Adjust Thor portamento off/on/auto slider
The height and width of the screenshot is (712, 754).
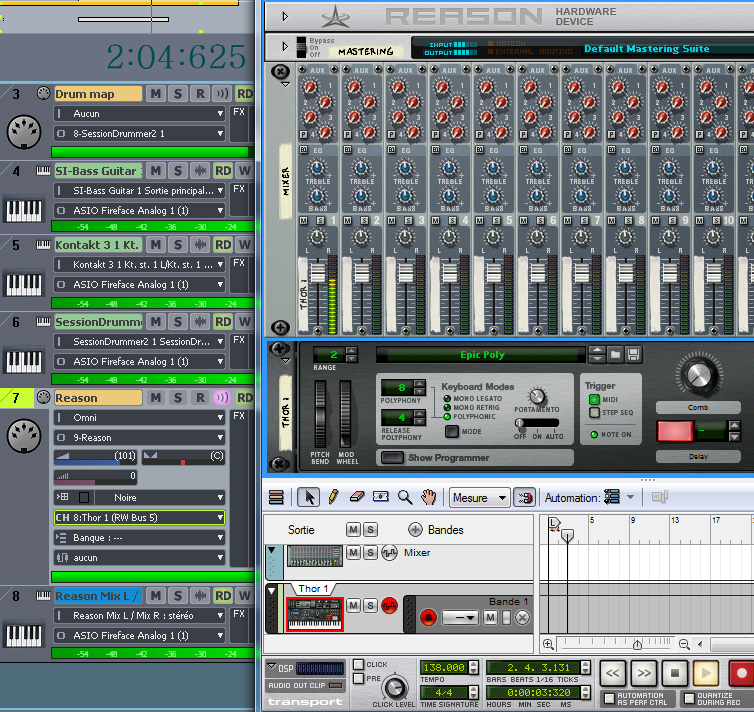(537, 423)
